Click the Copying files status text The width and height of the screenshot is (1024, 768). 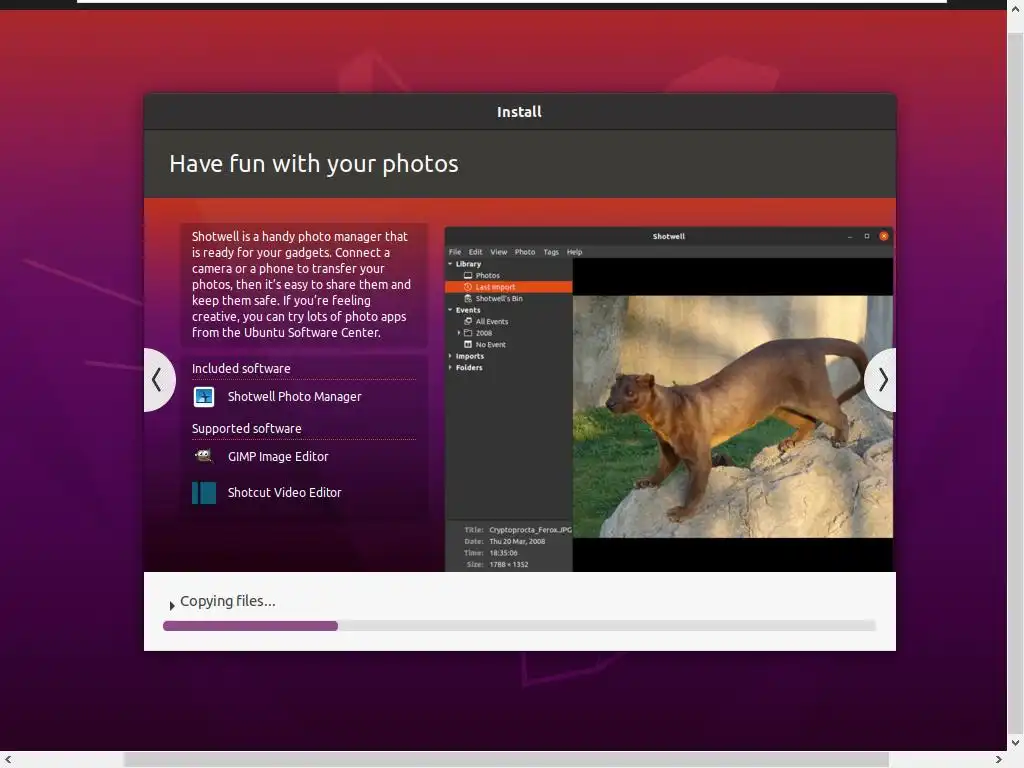tap(228, 601)
